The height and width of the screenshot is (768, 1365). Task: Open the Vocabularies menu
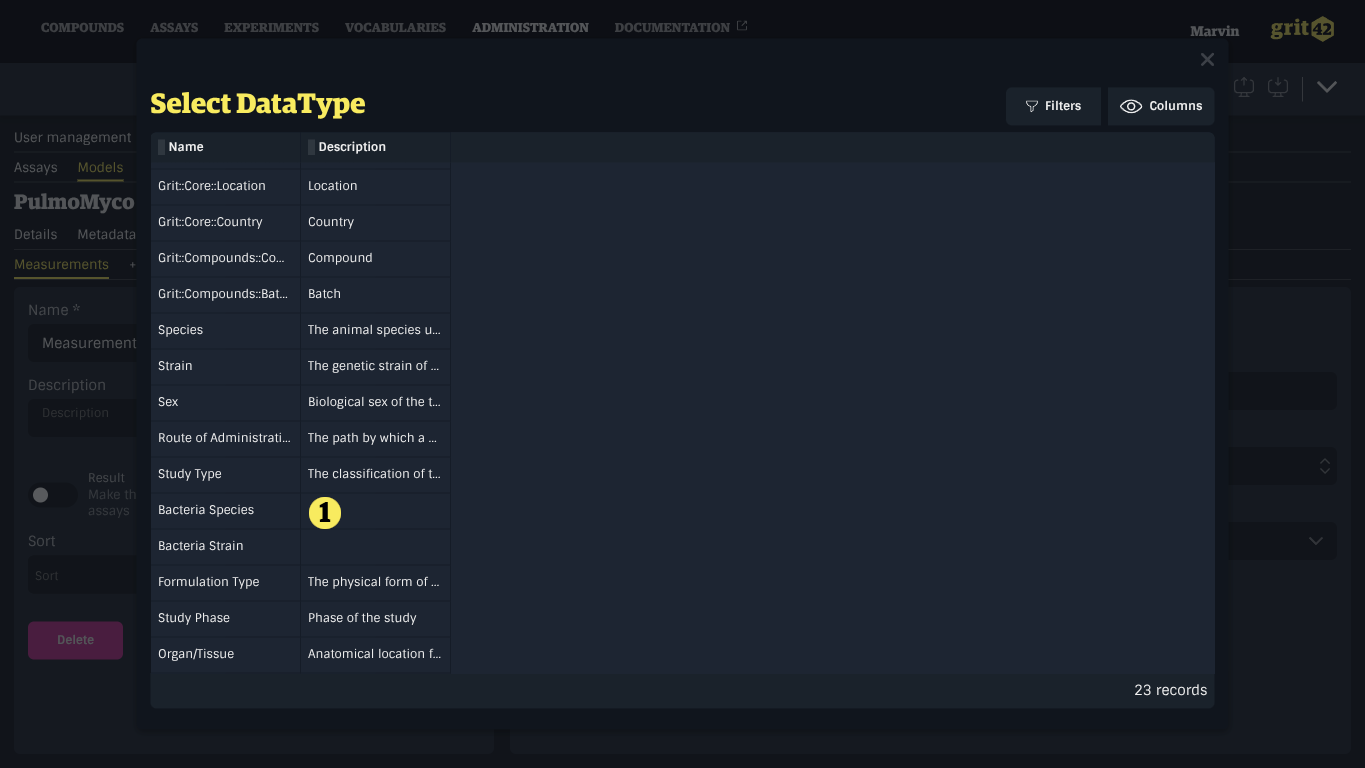395,27
